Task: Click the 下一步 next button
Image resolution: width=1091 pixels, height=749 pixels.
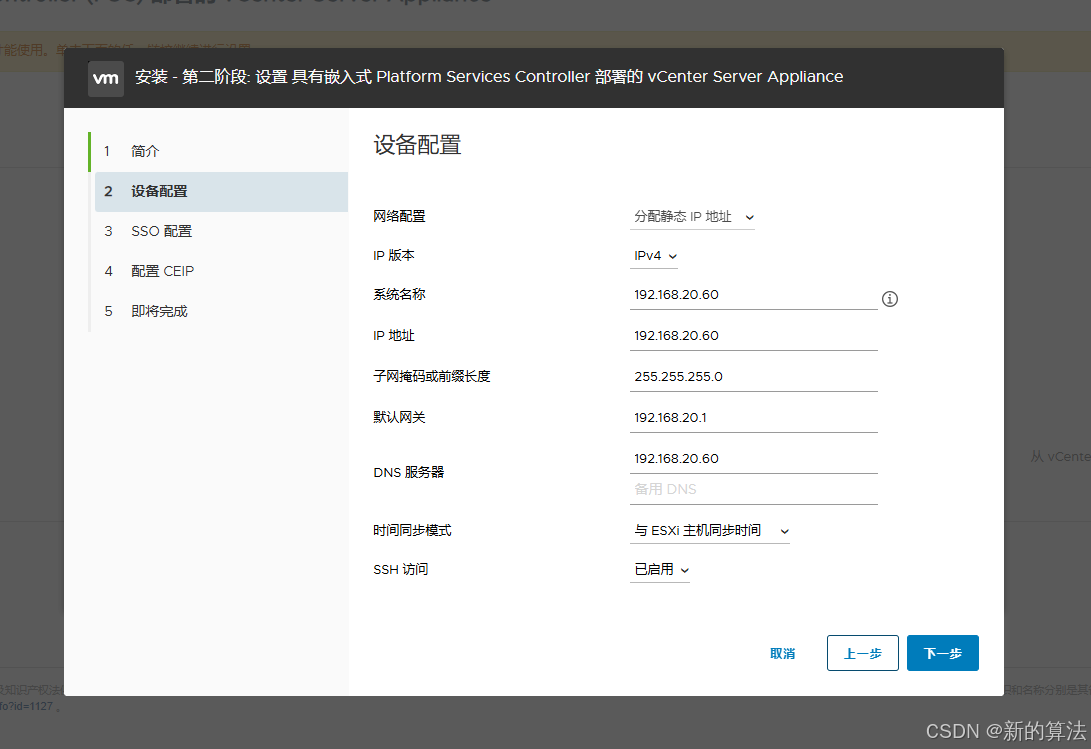Action: 943,653
